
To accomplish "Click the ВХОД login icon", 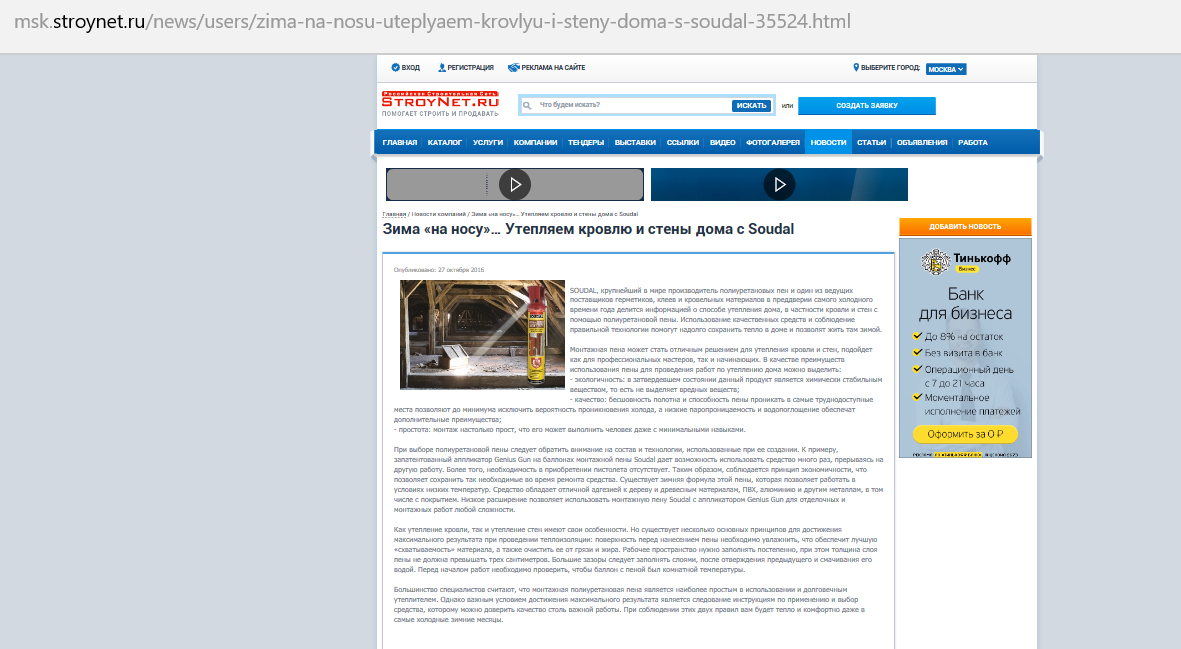I will (x=395, y=68).
